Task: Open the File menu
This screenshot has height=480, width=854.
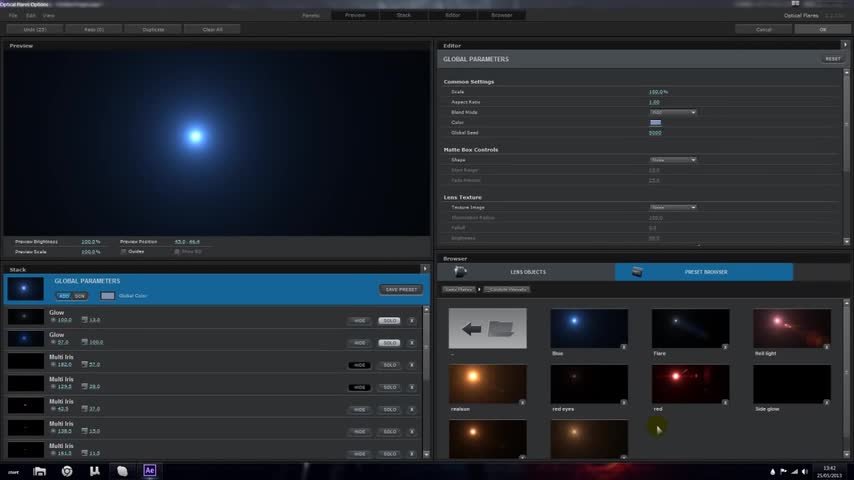Action: [13, 16]
